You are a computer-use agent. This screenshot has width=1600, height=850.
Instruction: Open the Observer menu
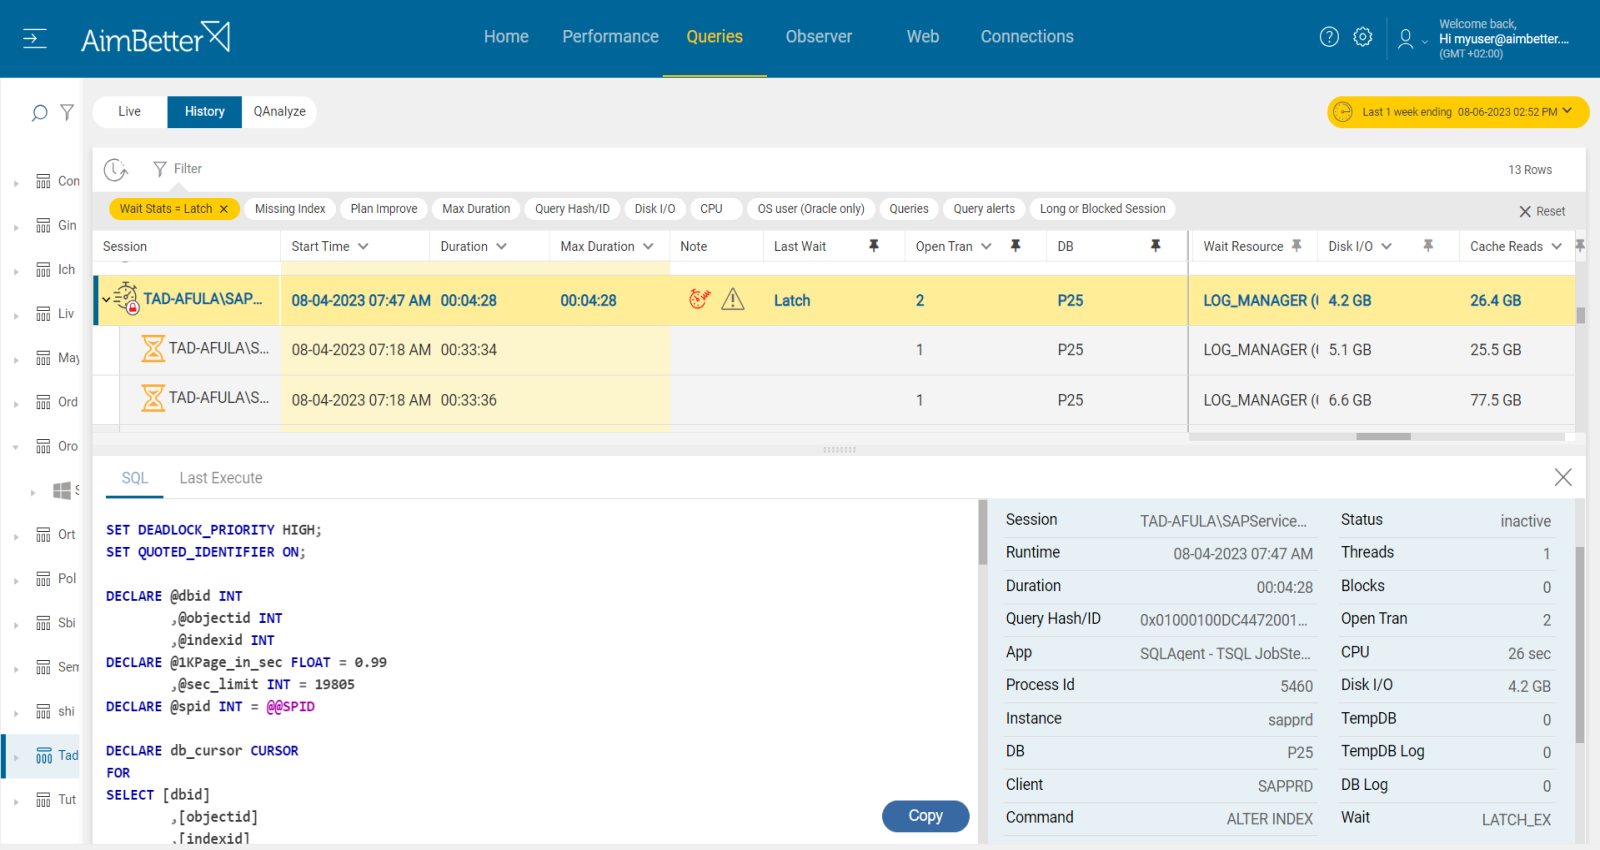[819, 37]
